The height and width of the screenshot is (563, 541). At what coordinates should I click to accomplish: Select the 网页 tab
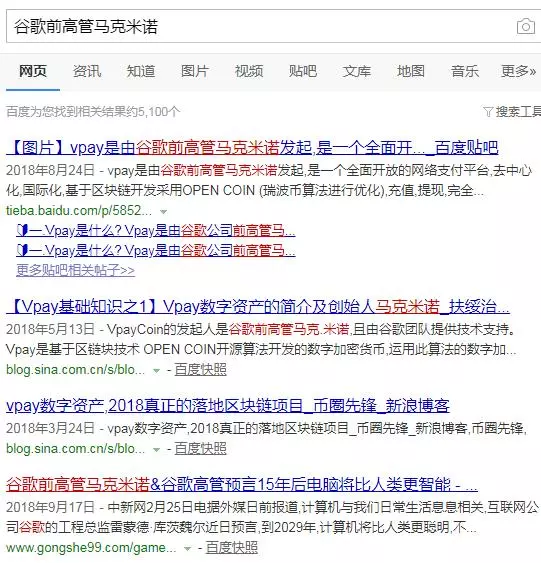[33, 71]
